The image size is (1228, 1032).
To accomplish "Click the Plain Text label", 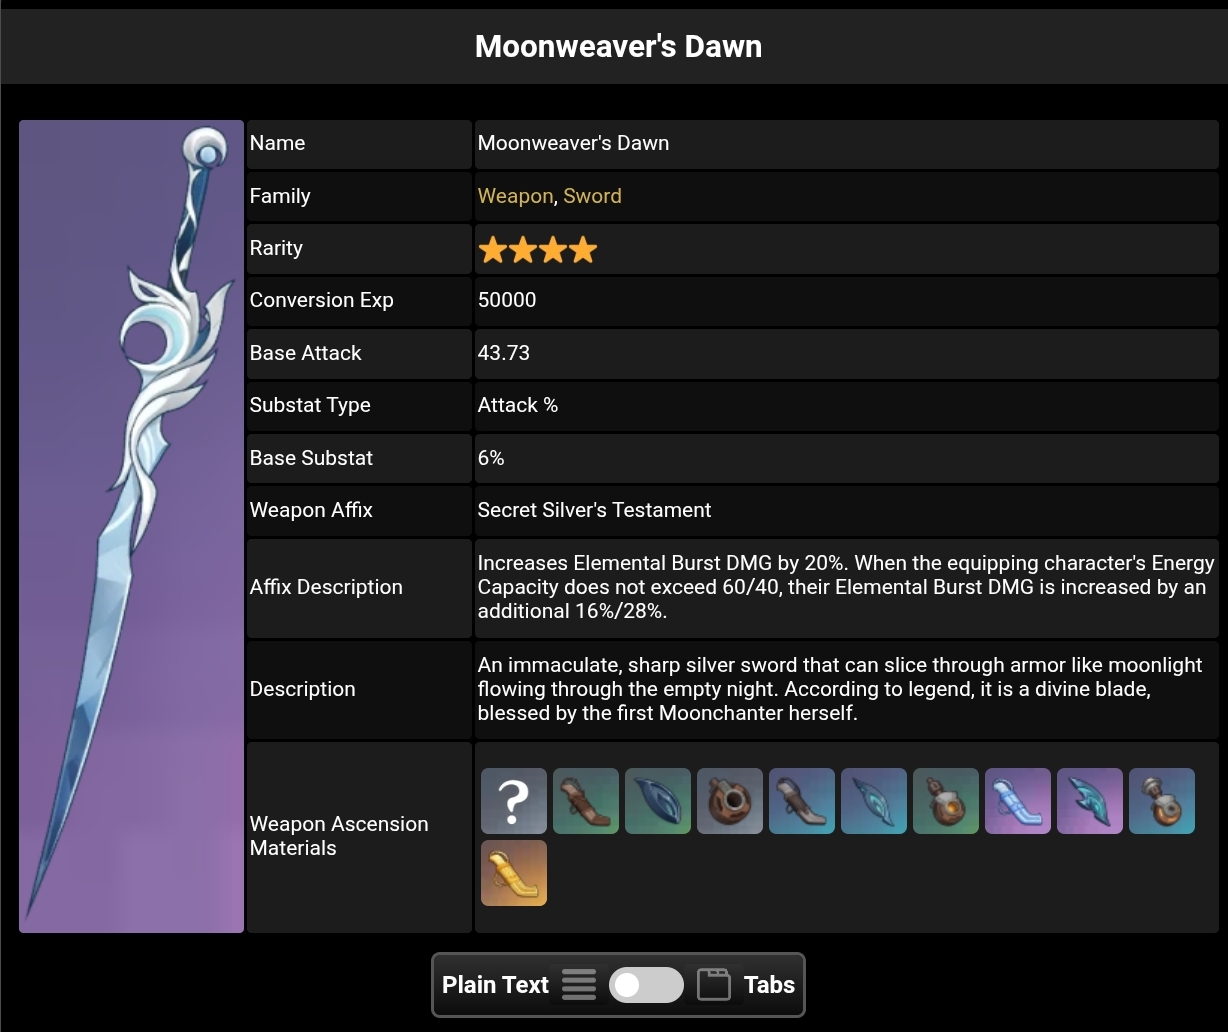I will (x=495, y=985).
